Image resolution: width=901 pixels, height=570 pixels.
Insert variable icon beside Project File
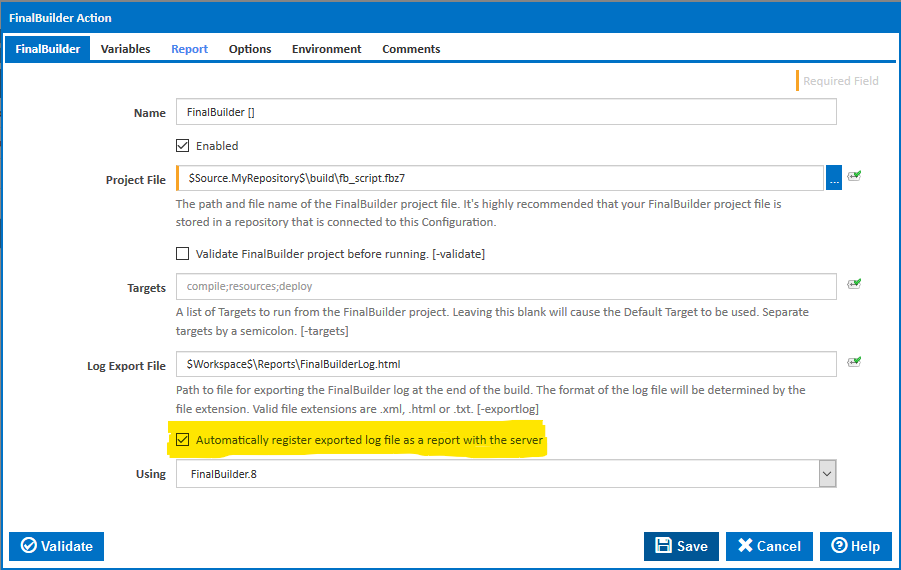pos(854,176)
